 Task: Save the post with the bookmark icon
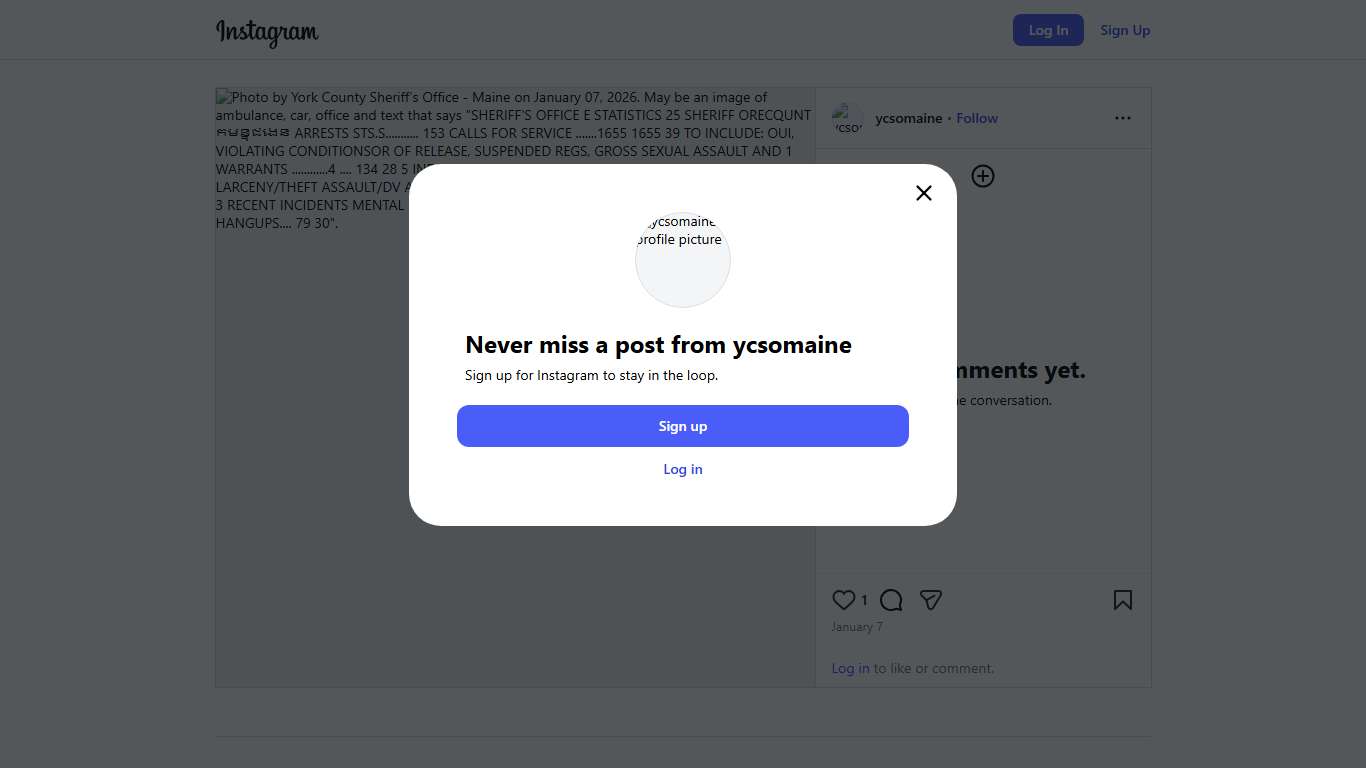coord(1123,600)
